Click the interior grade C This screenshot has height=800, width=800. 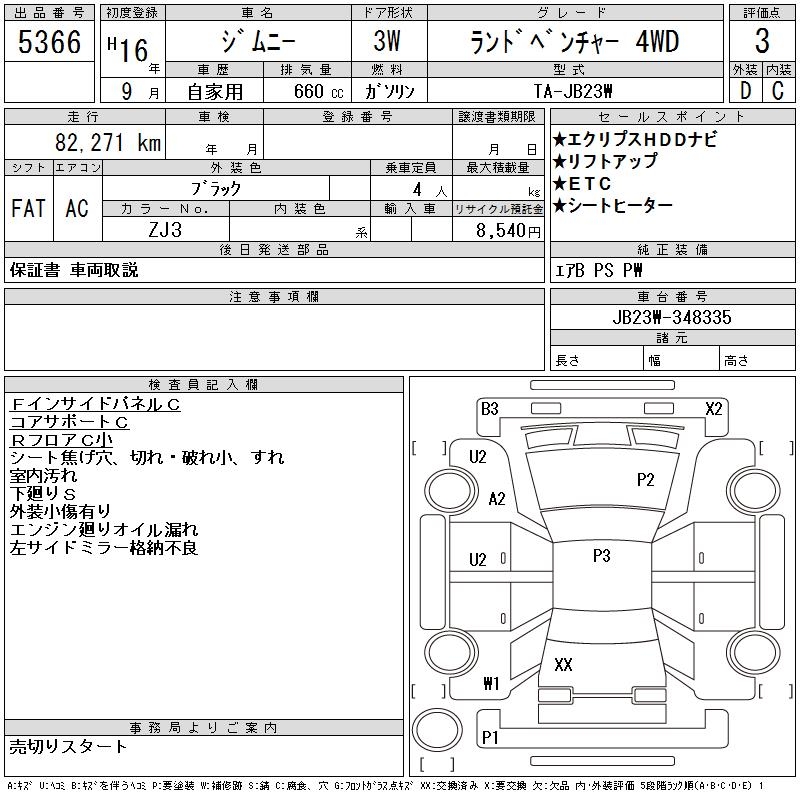click(778, 91)
